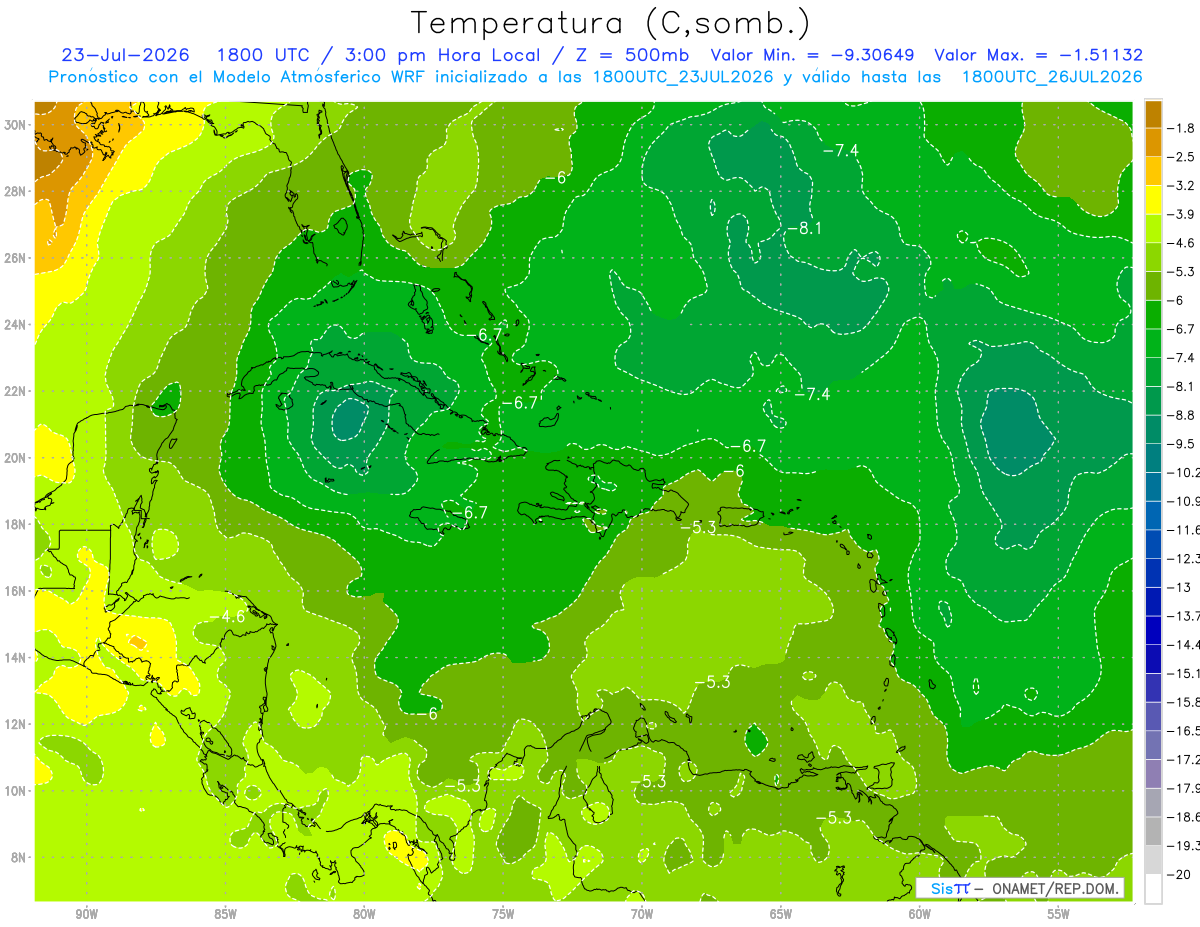Click the orange color bar segment between -1.8 and -2.5
The height and width of the screenshot is (927, 1200).
(1154, 142)
